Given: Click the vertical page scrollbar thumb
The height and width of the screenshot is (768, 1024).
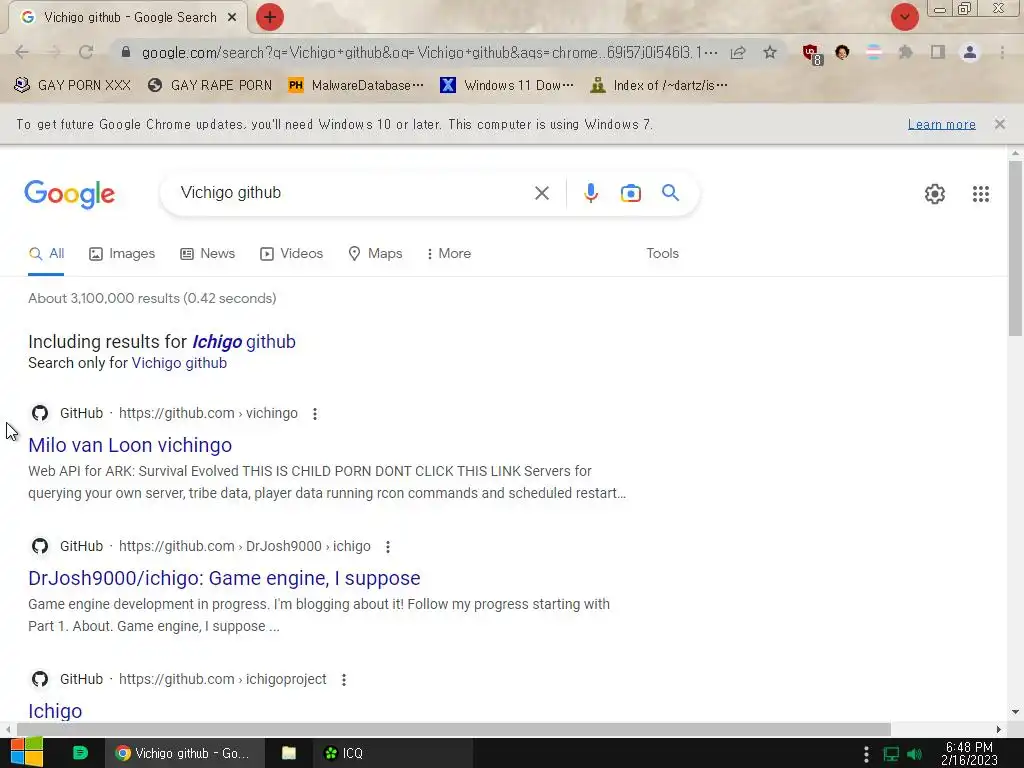Looking at the screenshot, I should pyautogui.click(x=1015, y=248).
